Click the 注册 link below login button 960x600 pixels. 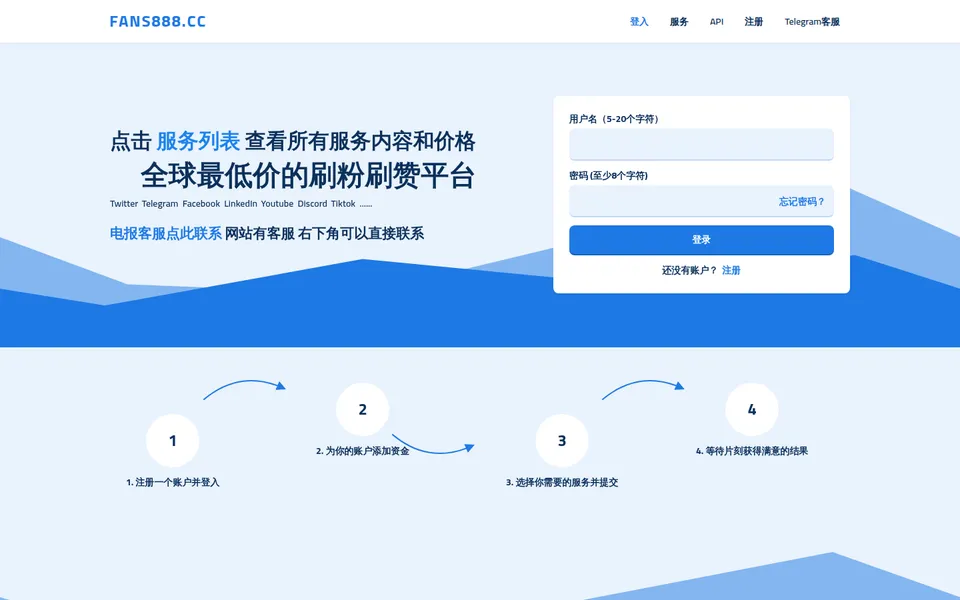point(731,270)
